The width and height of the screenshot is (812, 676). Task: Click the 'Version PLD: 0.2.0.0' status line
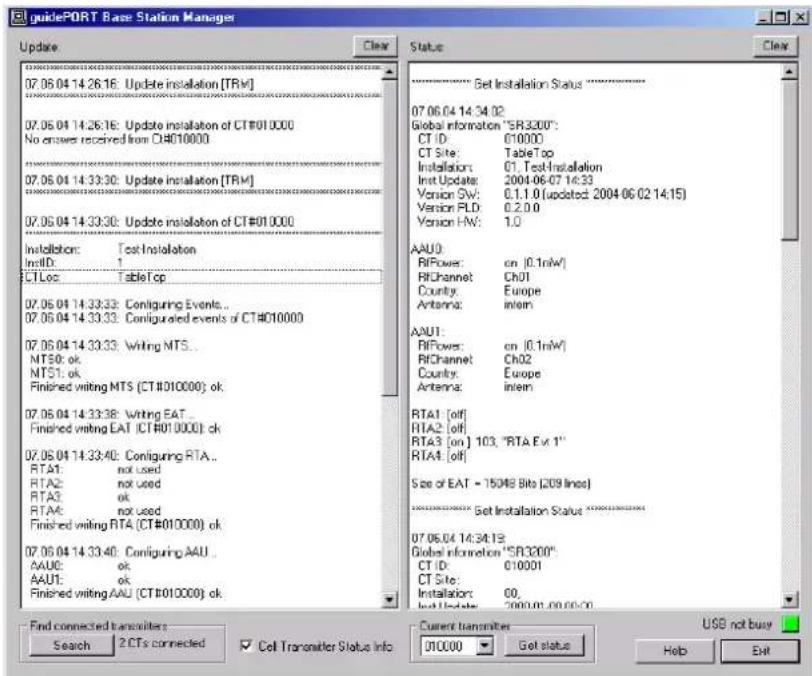[478, 208]
